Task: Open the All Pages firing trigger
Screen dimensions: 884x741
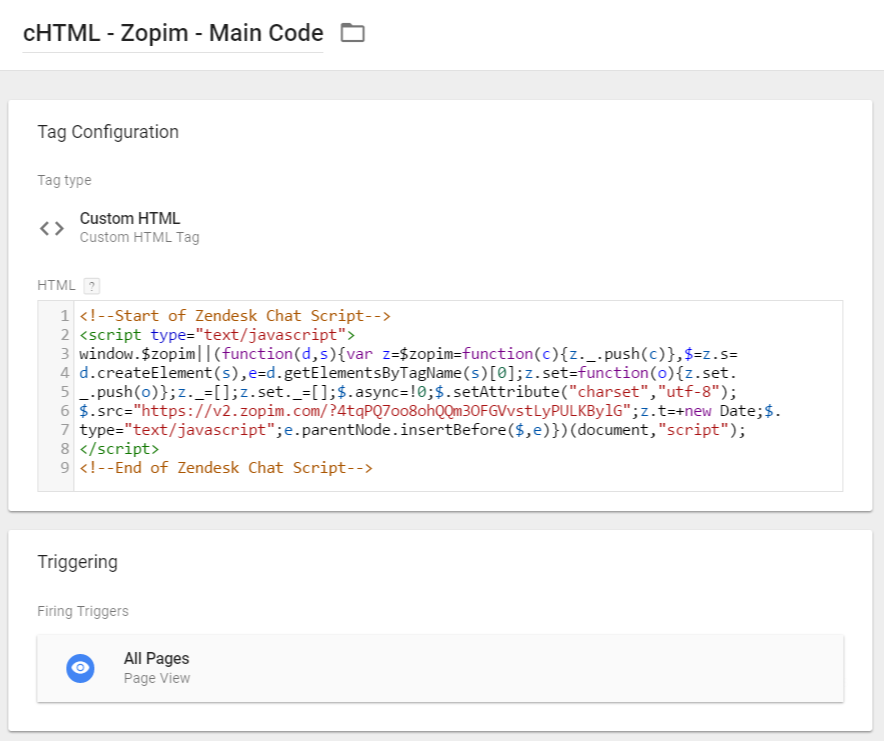Action: click(440, 669)
